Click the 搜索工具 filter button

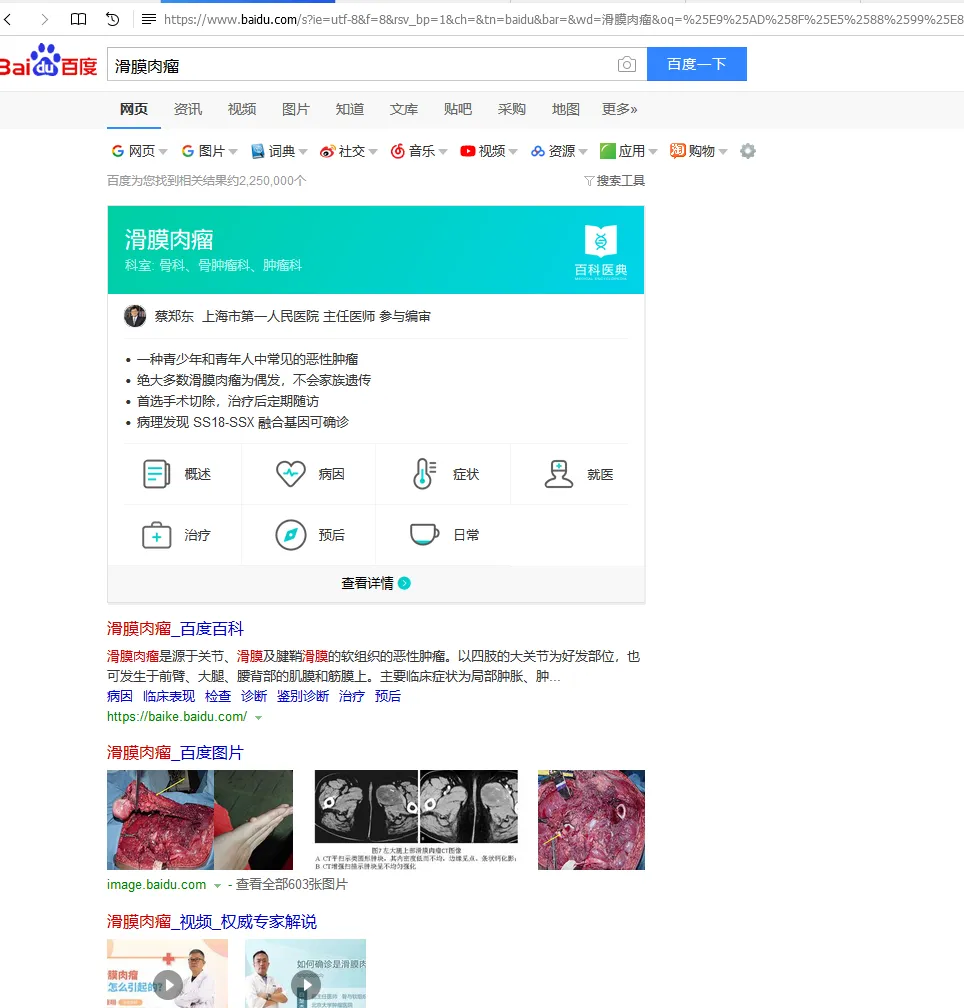[x=614, y=181]
